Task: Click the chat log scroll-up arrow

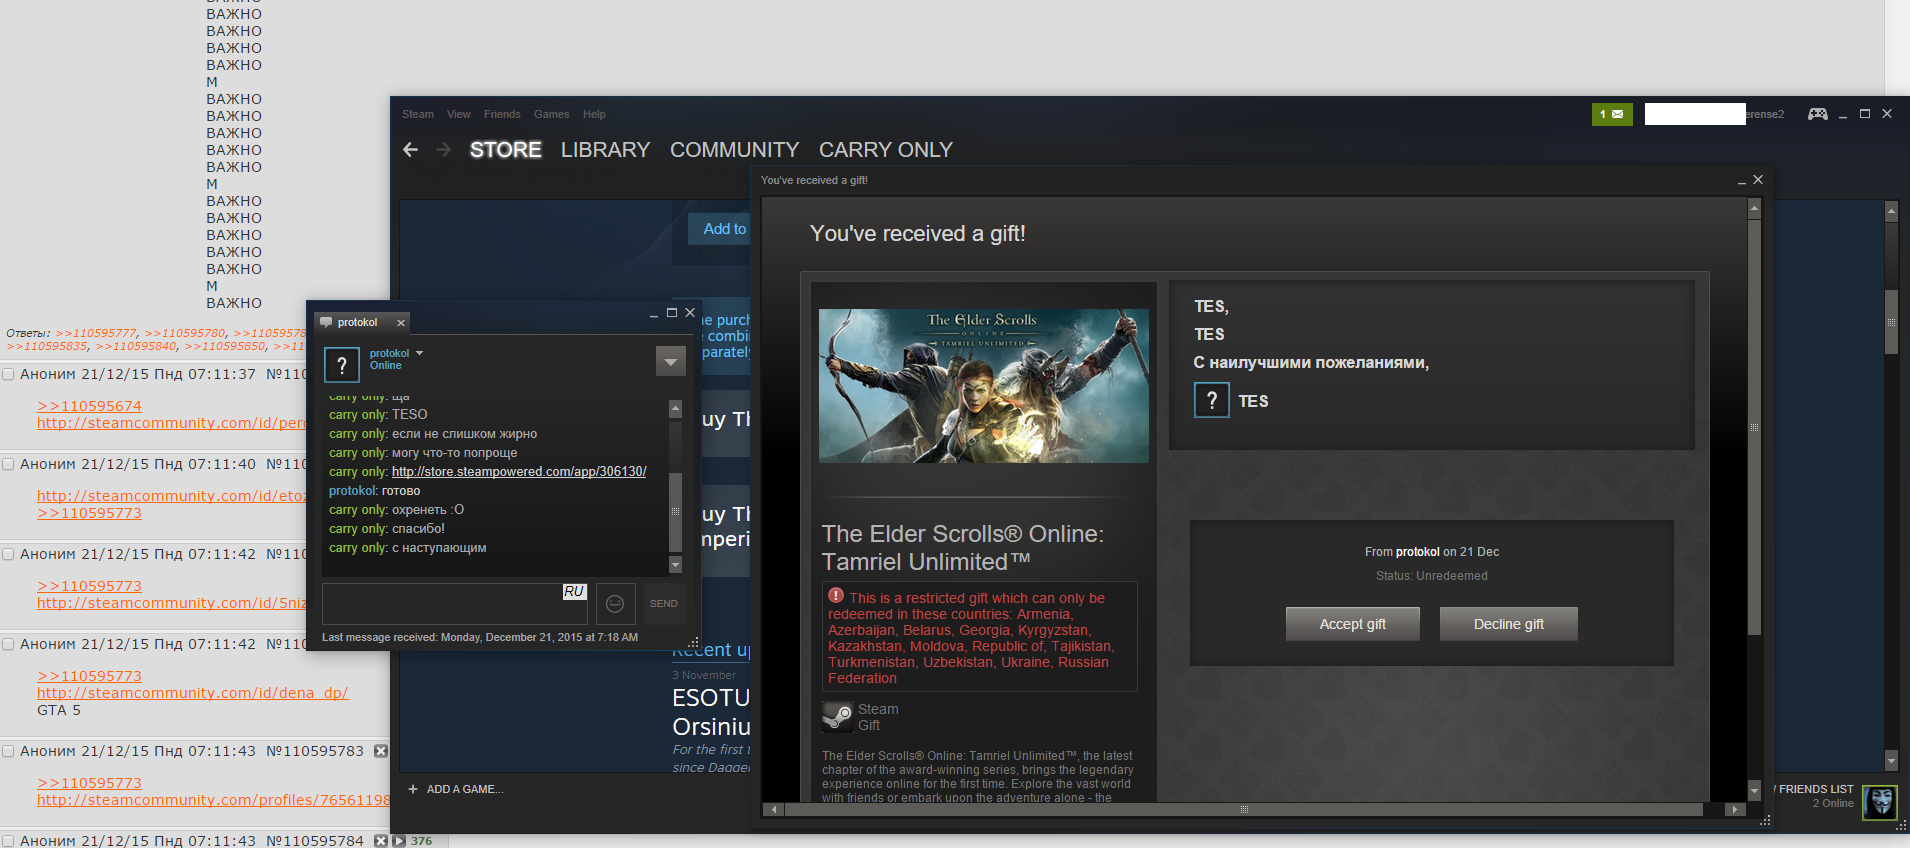Action: point(676,408)
